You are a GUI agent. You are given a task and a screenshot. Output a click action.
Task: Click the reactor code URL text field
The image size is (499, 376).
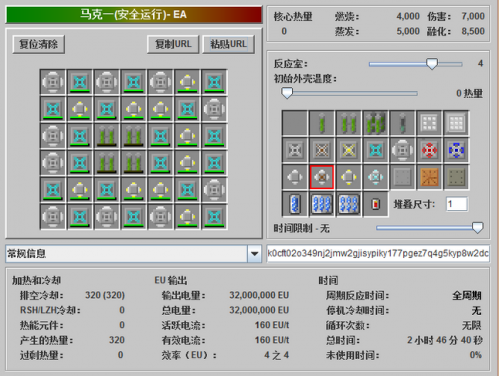click(x=378, y=253)
